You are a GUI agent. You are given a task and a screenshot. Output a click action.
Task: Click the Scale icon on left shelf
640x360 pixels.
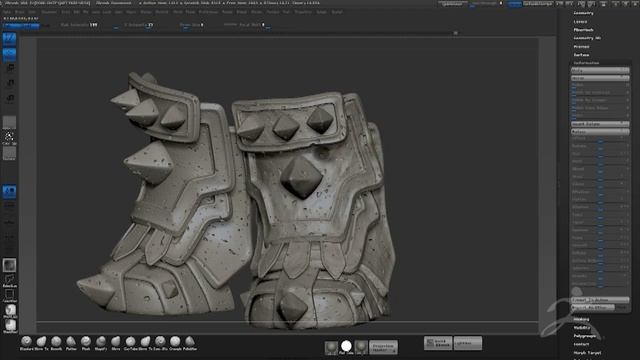pos(10,83)
